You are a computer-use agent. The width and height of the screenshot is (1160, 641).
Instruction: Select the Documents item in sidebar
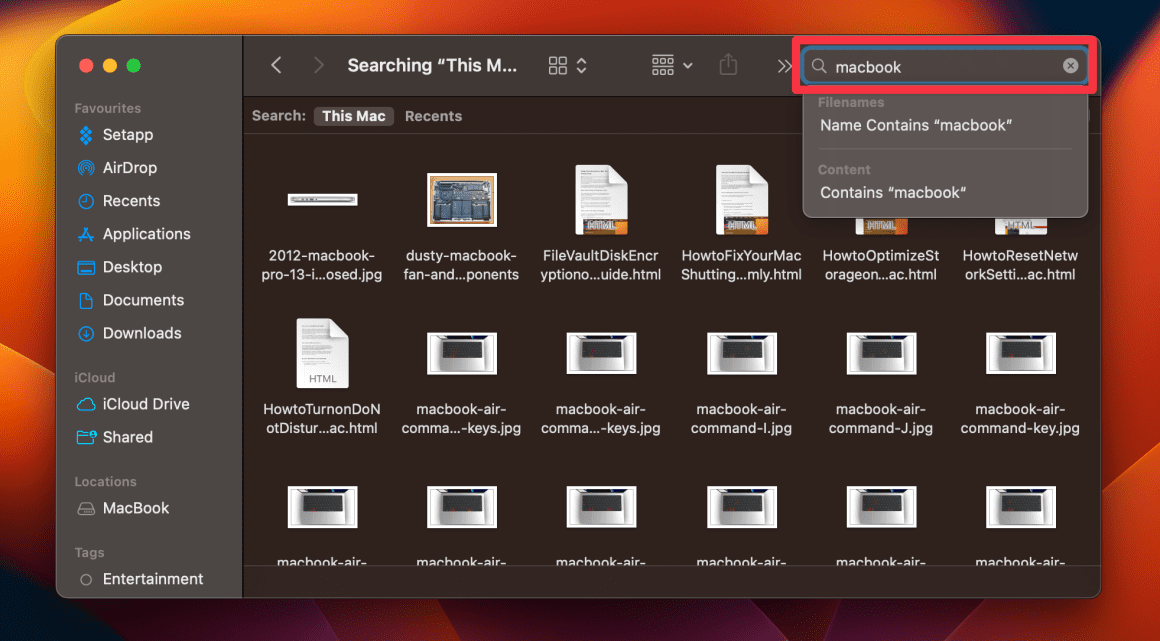pos(143,300)
